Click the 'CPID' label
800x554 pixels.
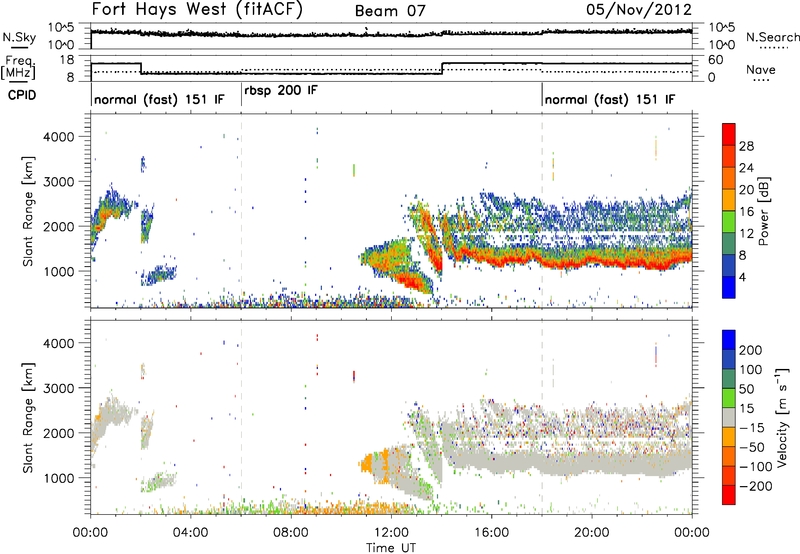22,95
